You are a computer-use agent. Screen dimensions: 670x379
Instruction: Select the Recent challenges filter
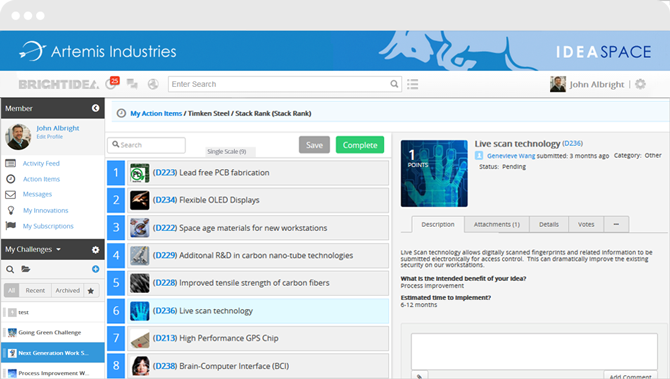tap(35, 291)
